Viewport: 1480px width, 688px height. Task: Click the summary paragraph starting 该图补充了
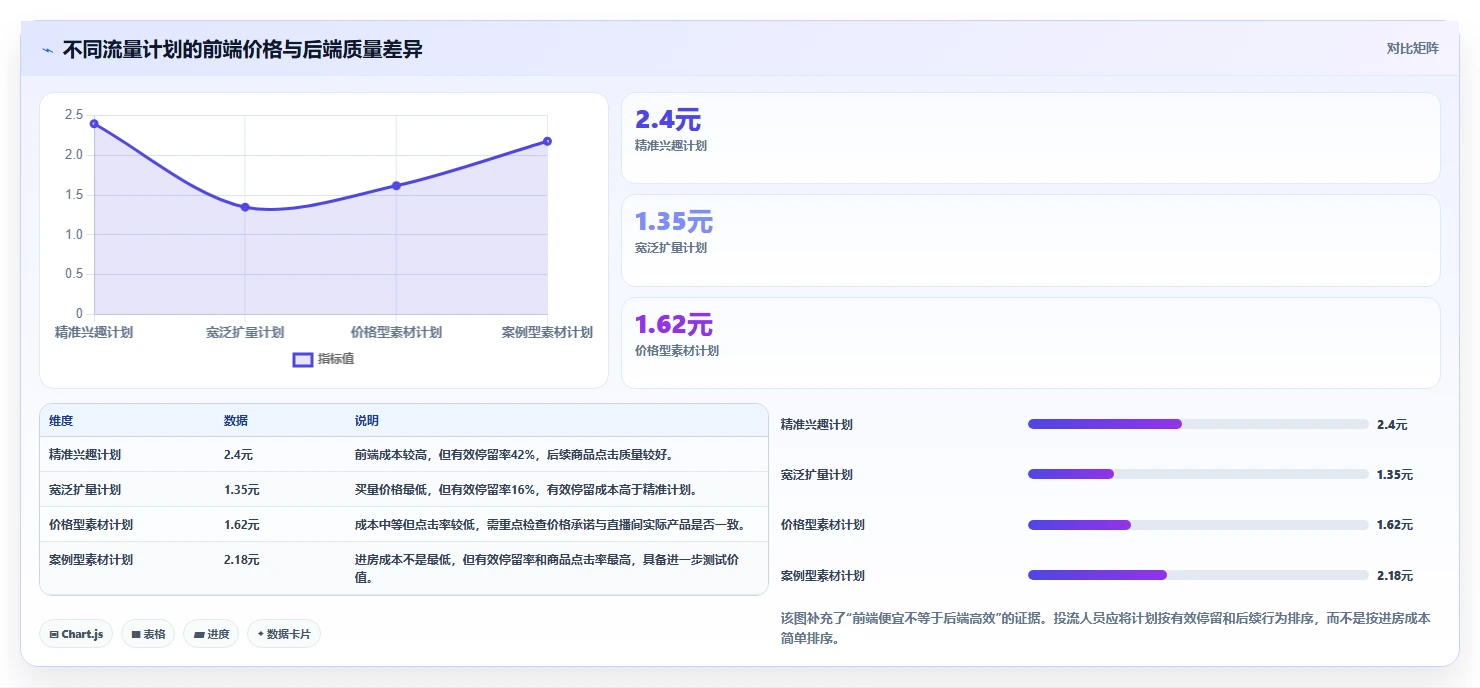[x=1106, y=628]
